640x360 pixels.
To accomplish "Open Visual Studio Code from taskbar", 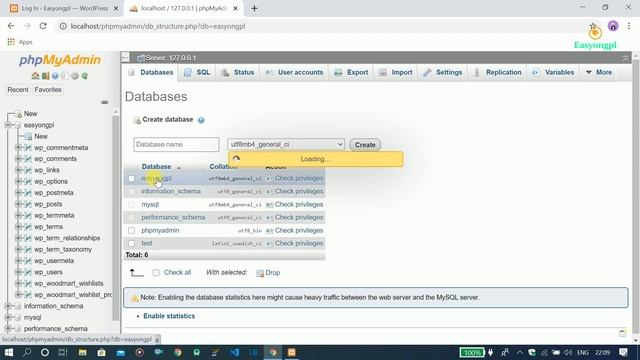I will (235, 352).
